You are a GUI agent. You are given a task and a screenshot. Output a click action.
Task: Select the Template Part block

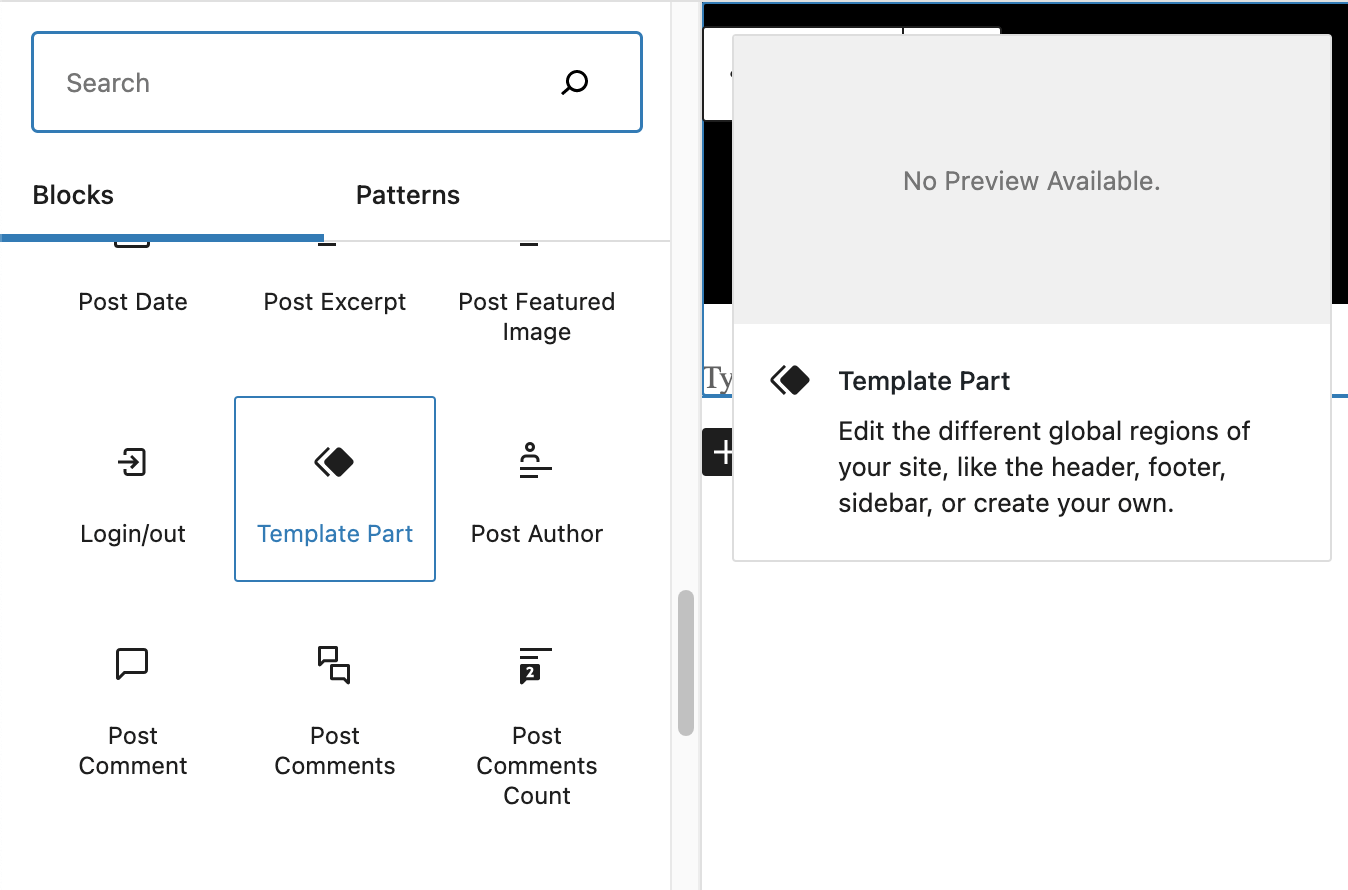335,489
